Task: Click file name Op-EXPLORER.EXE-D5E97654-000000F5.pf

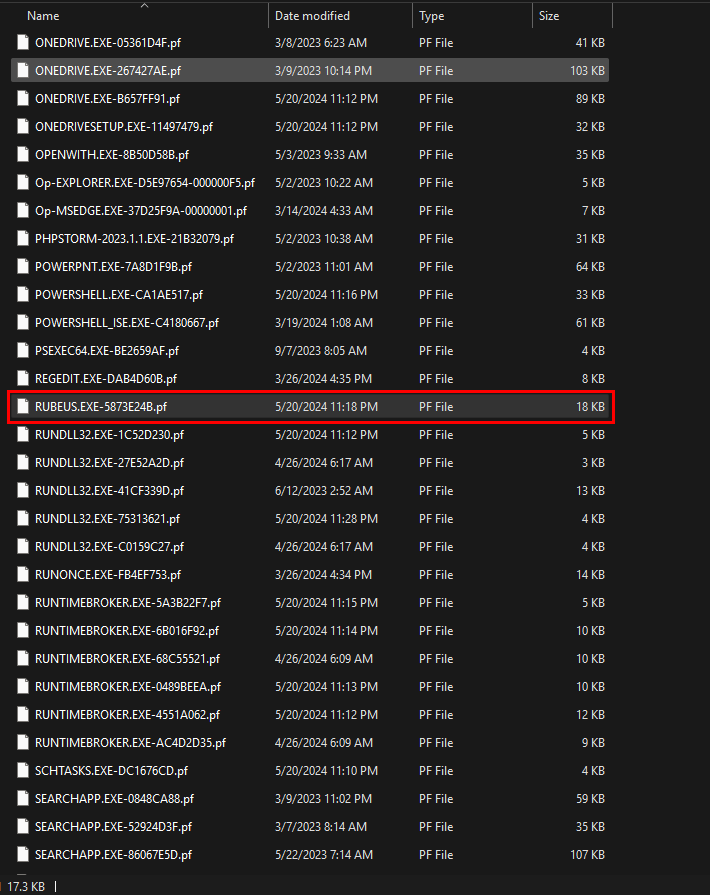Action: [145, 183]
